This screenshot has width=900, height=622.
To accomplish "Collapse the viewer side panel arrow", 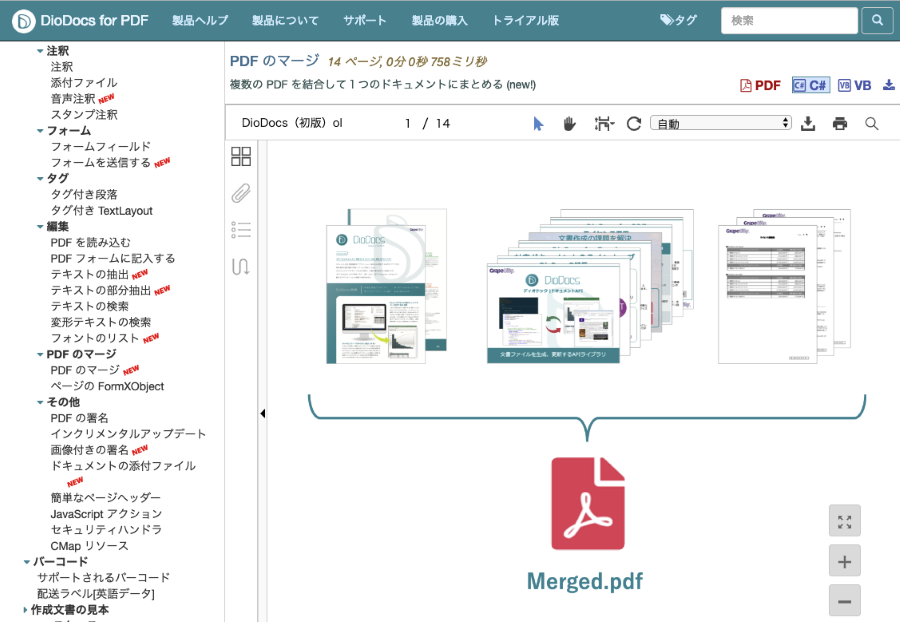I will click(262, 413).
